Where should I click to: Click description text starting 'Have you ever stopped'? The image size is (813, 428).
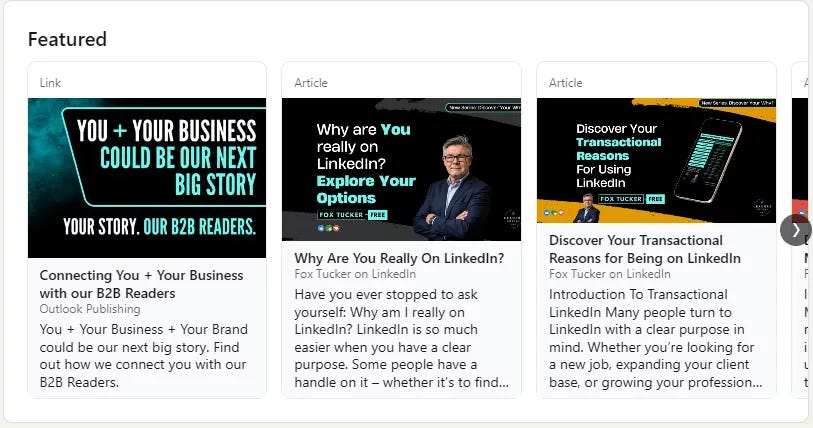point(401,338)
